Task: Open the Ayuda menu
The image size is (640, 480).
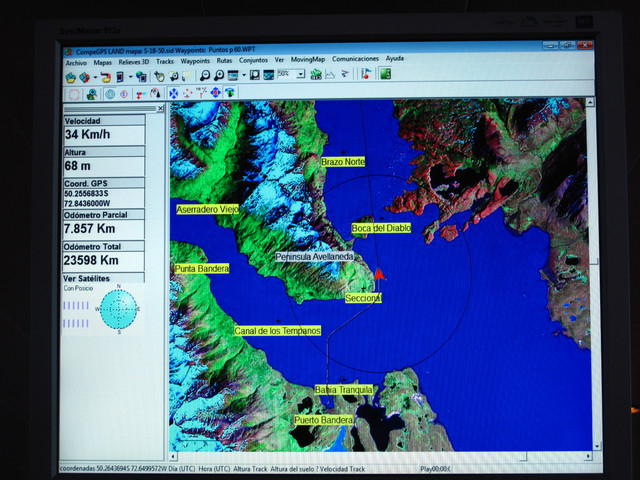Action: pyautogui.click(x=395, y=59)
